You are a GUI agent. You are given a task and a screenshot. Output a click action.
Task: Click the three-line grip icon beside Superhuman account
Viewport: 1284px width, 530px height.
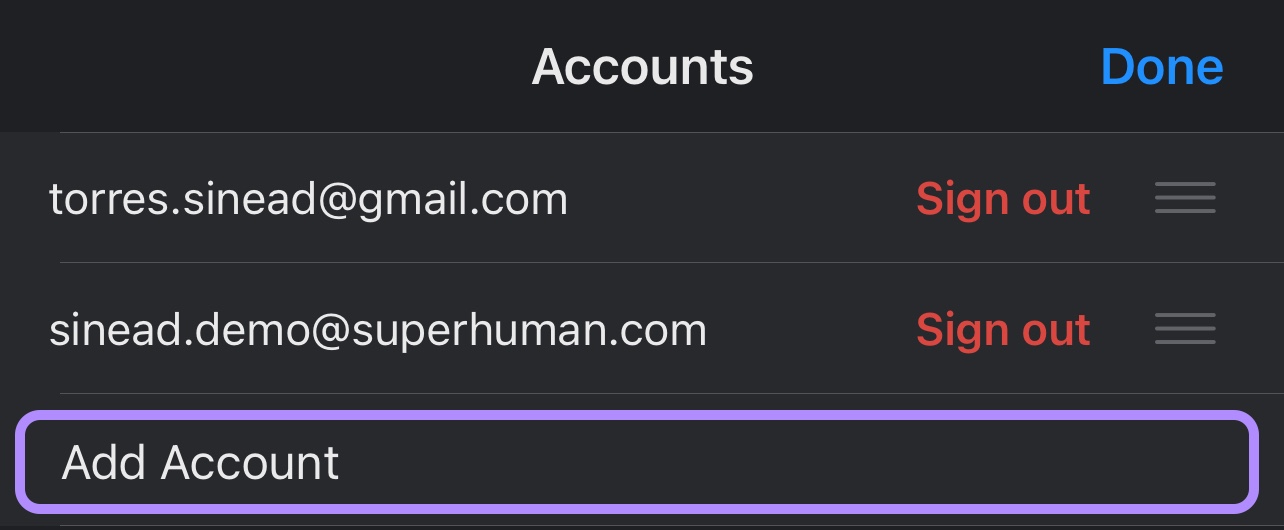[x=1185, y=329]
